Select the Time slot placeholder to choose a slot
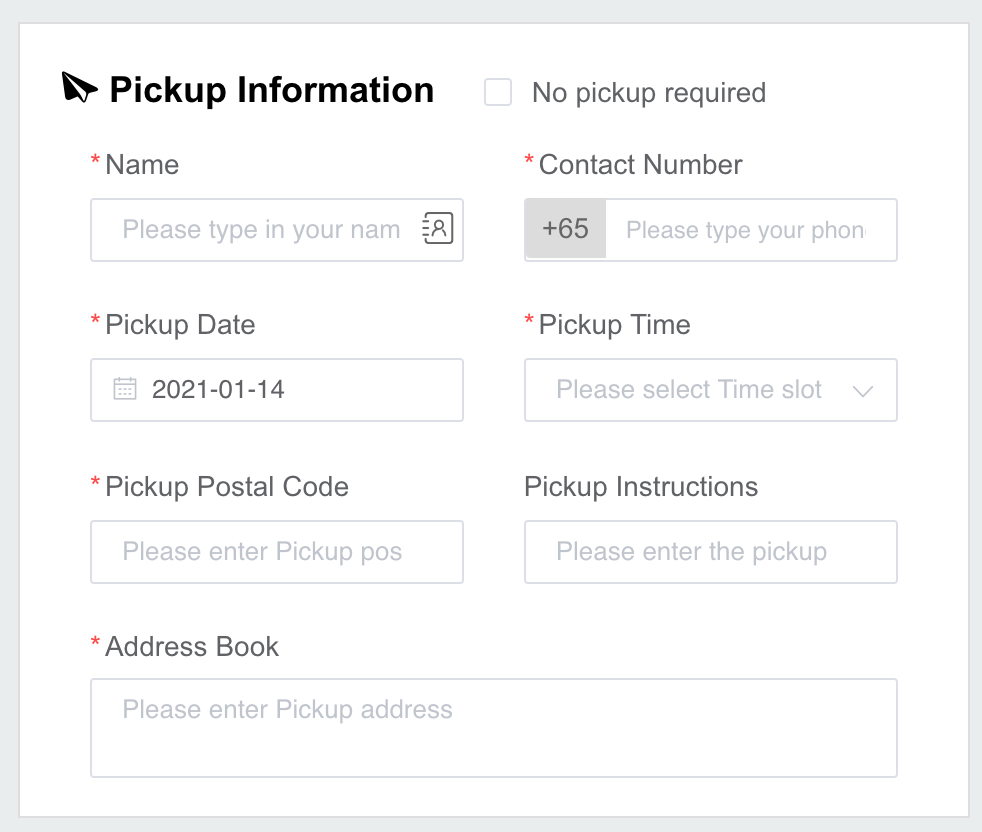The height and width of the screenshot is (832, 982). (688, 390)
